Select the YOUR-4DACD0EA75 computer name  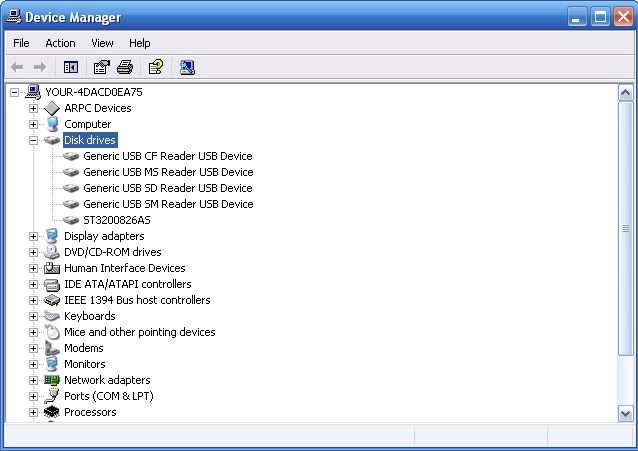pos(94,92)
